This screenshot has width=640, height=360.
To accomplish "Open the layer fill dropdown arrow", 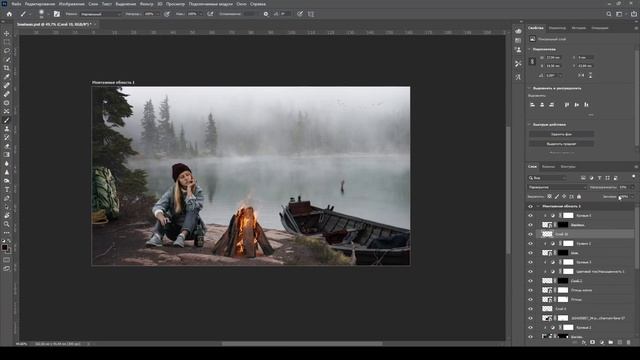I will pos(632,196).
